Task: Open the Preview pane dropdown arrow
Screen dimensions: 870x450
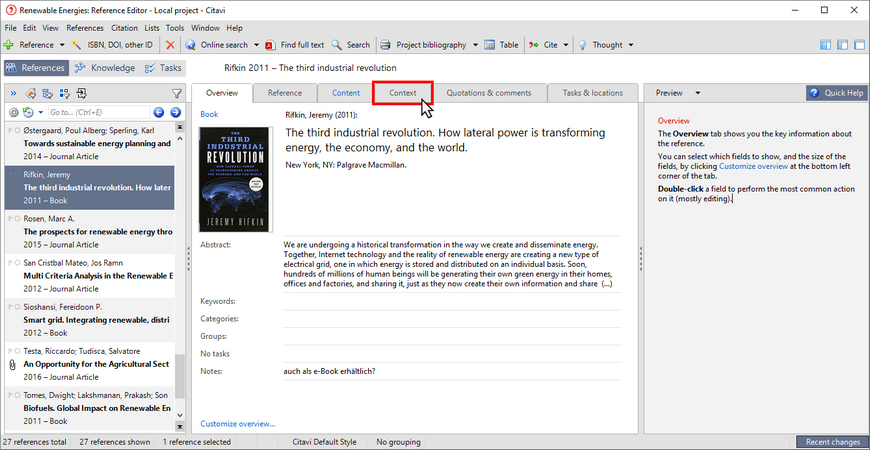Action: pos(697,93)
